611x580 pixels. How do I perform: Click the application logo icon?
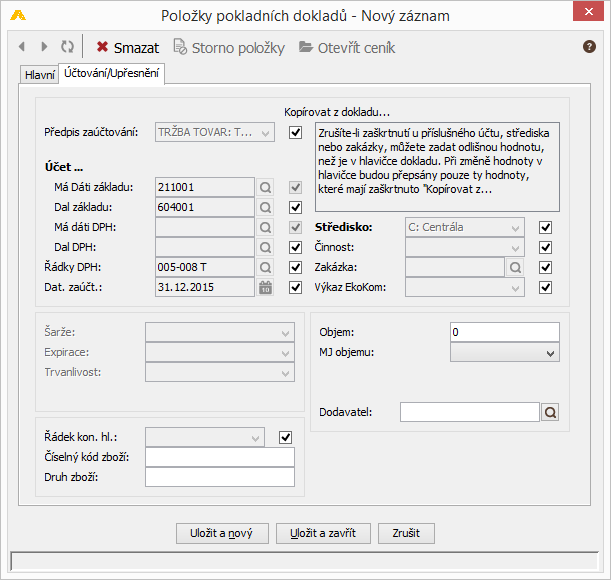18,15
